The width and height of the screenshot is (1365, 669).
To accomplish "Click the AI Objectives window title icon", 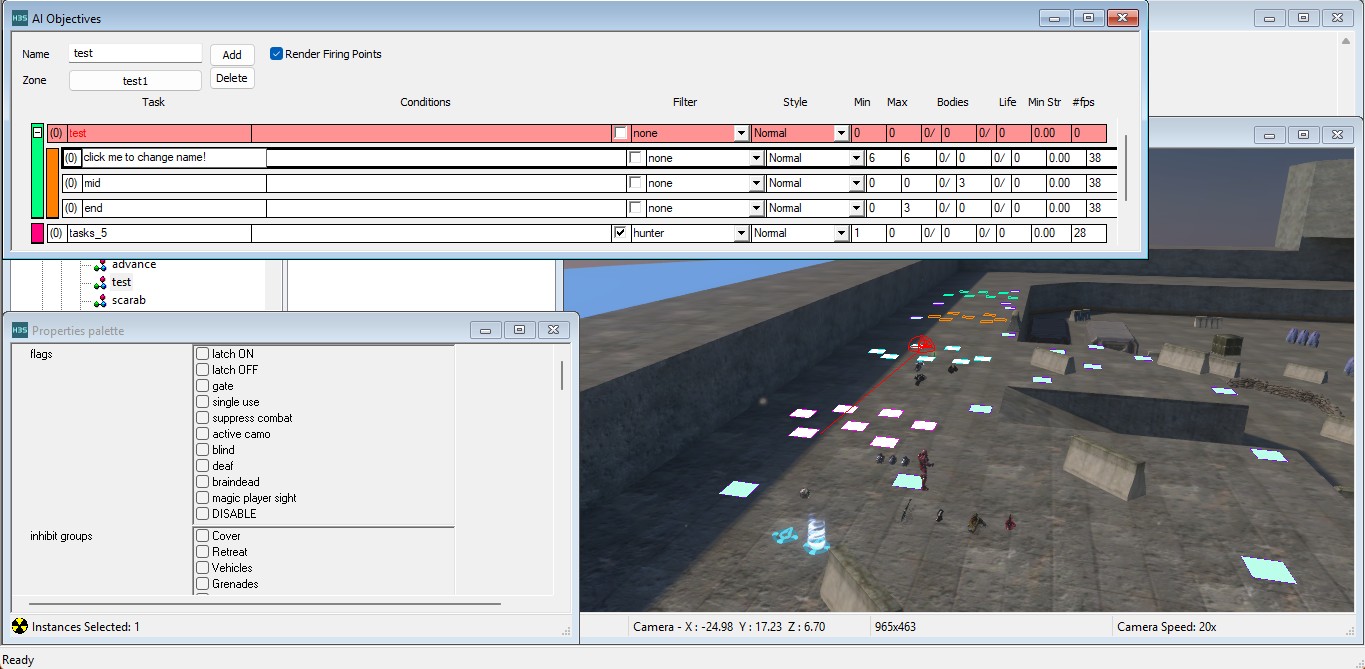I will point(19,18).
